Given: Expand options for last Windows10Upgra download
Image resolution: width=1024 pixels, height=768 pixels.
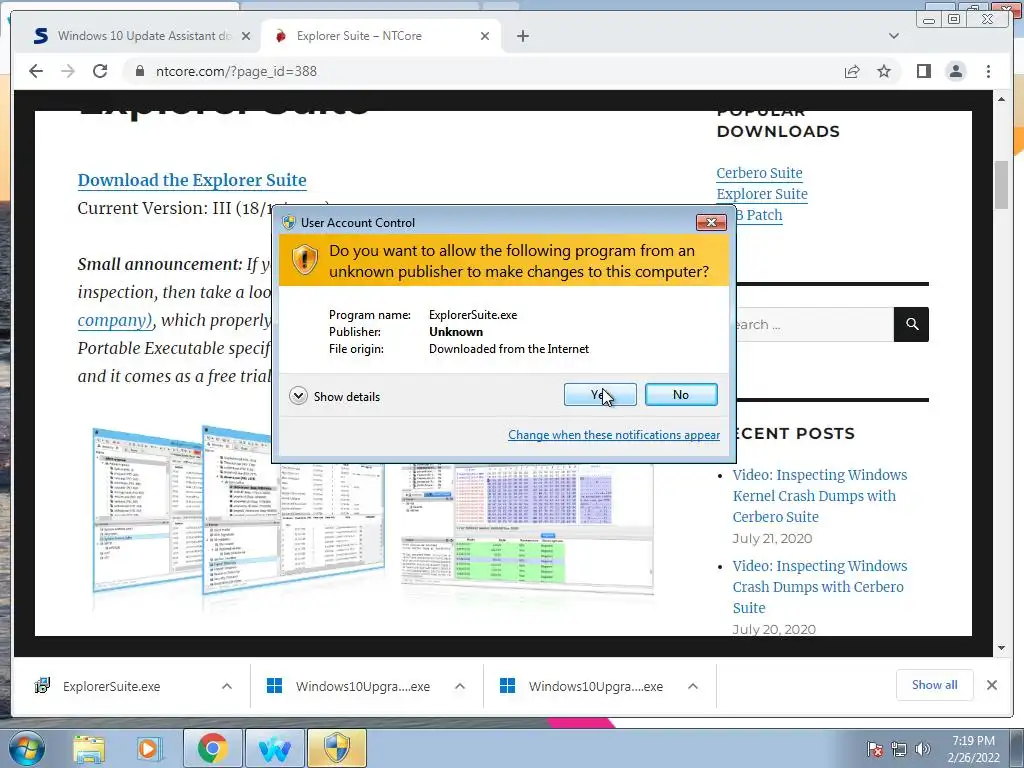Looking at the screenshot, I should click(x=693, y=686).
